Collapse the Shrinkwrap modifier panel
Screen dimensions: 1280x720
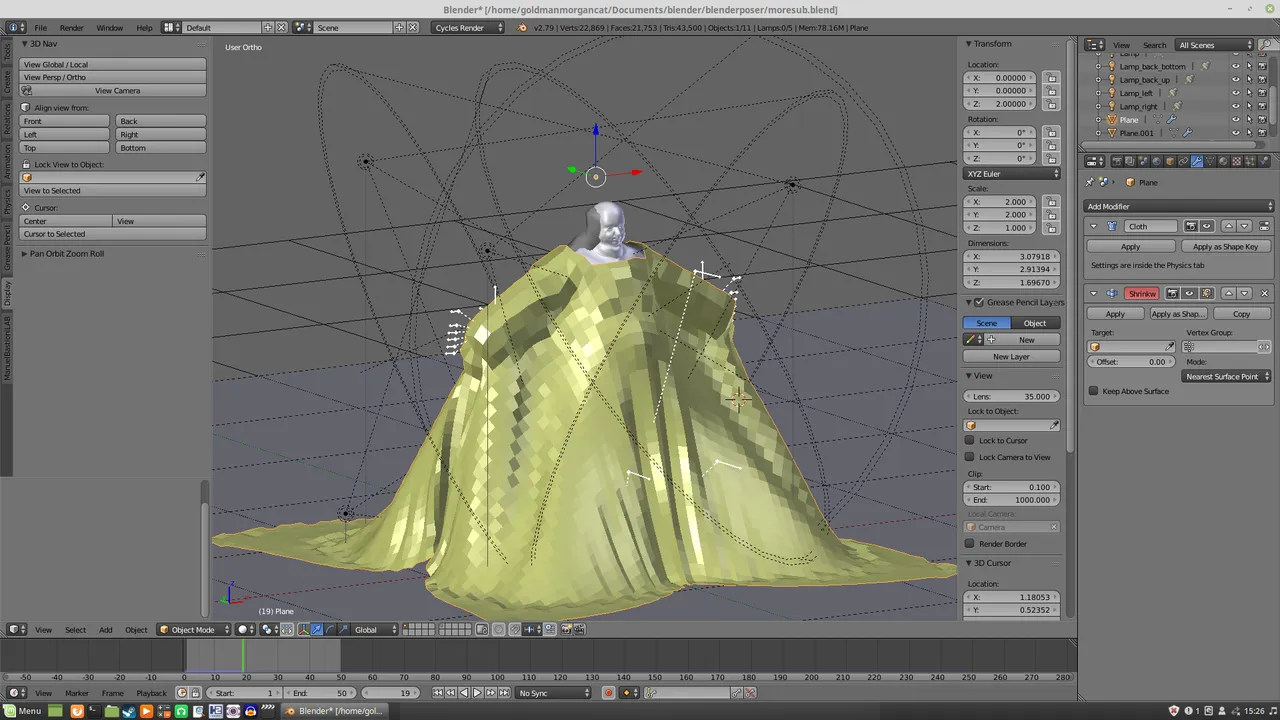[x=1093, y=294]
